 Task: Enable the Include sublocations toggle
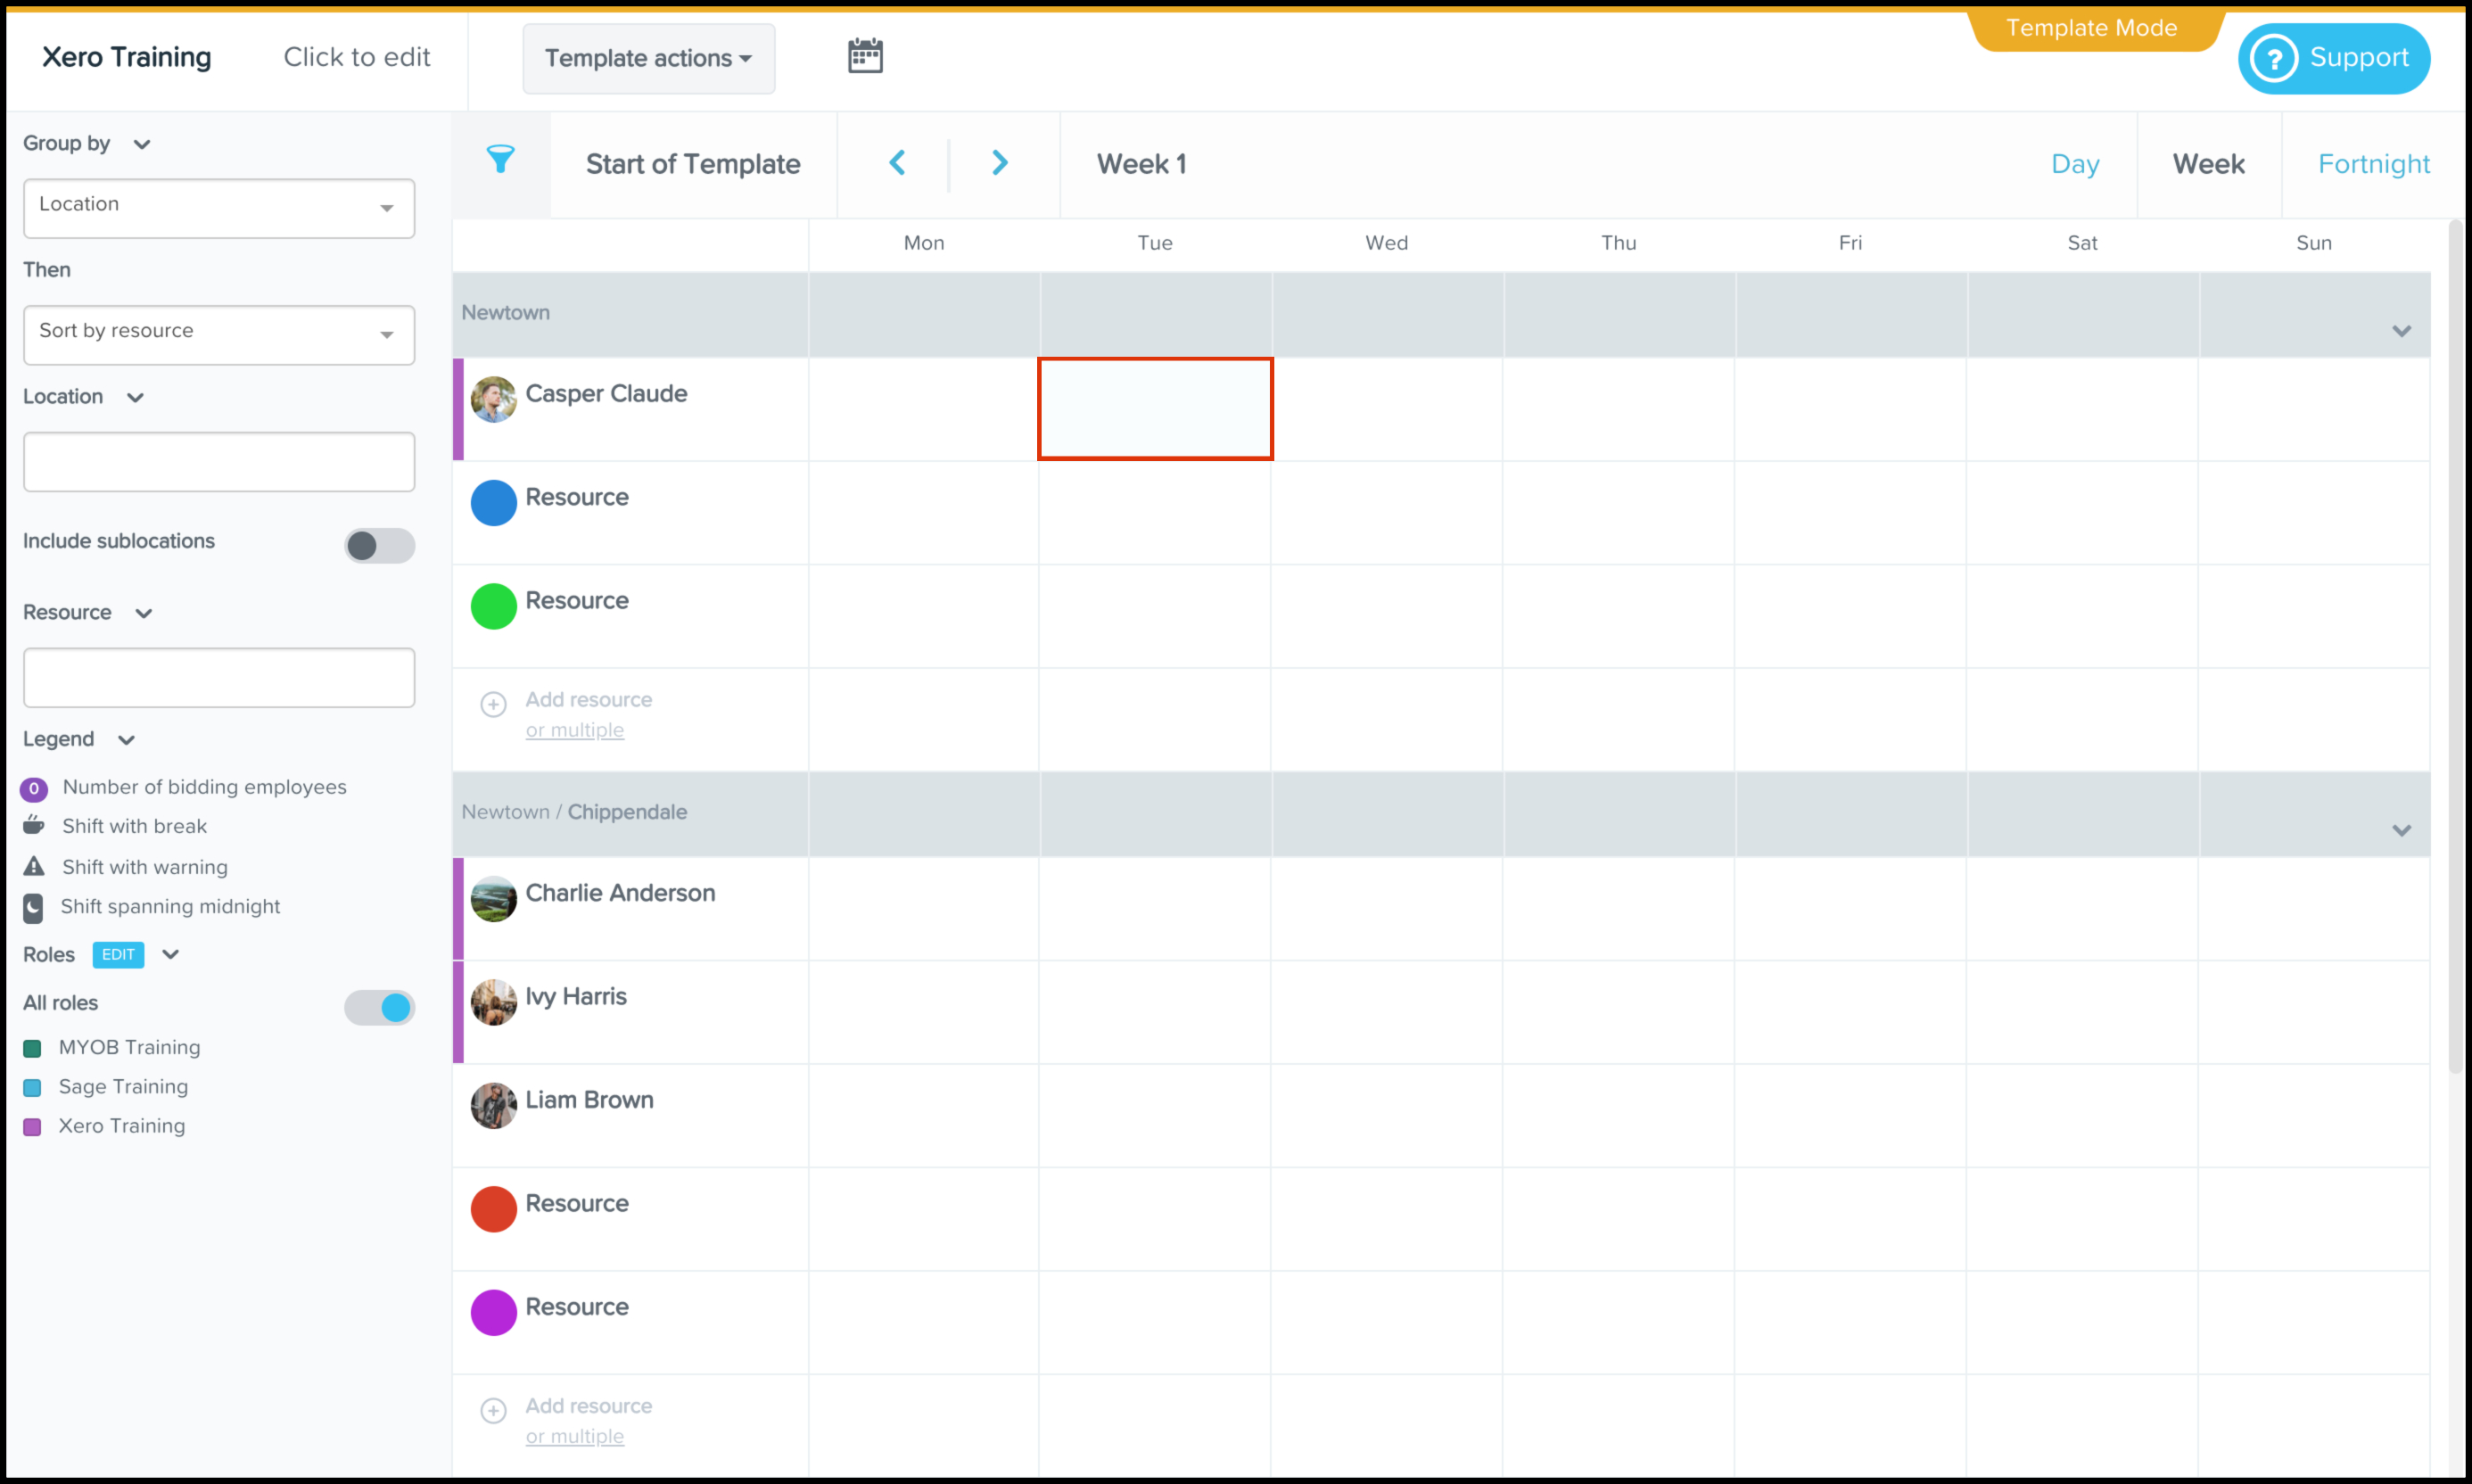tap(379, 545)
